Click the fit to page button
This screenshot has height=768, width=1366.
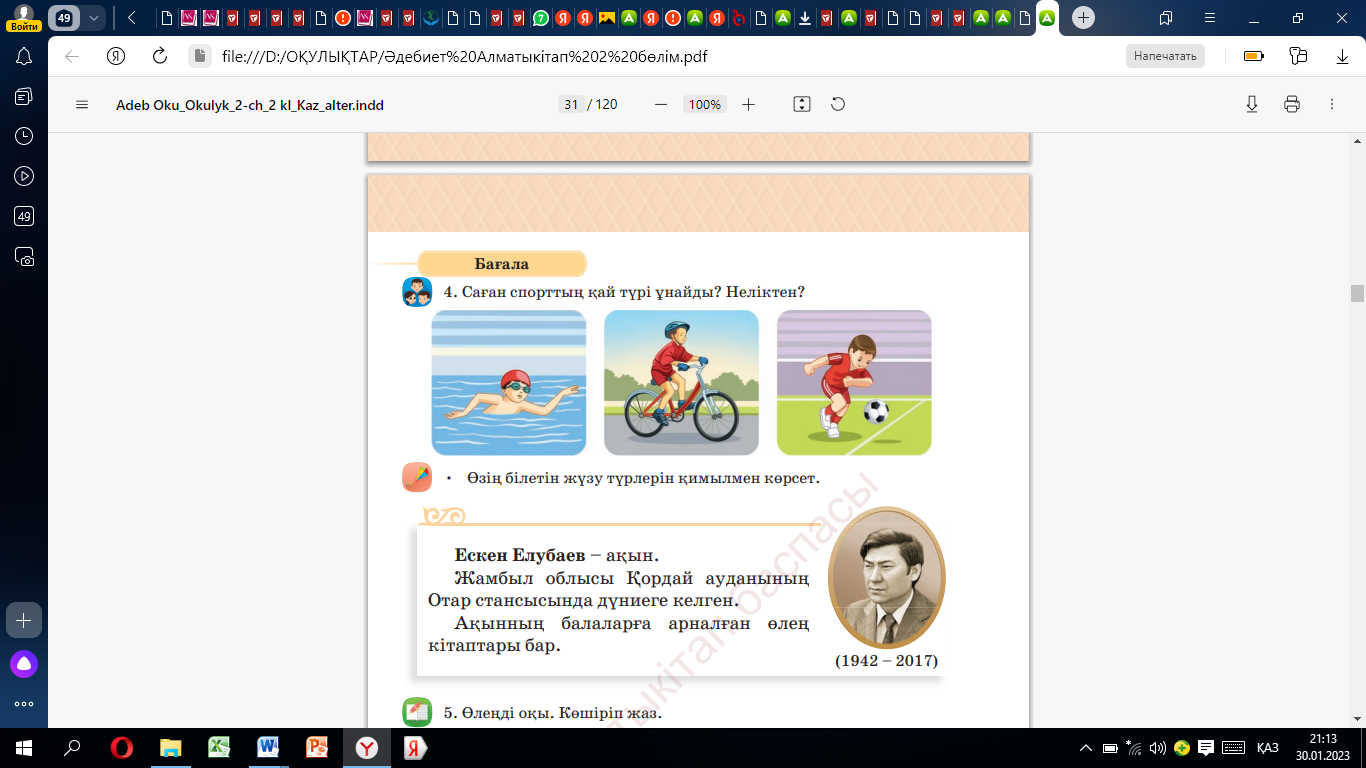(801, 104)
